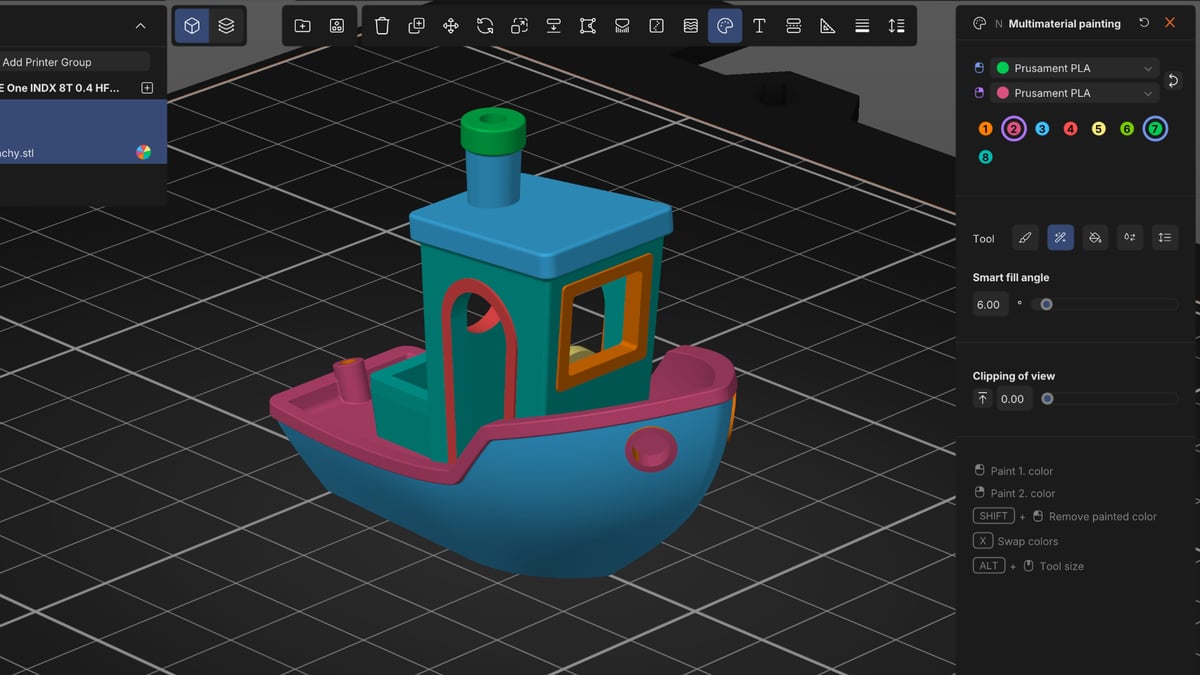Click the smart fill angle value field
The image size is (1200, 675).
[x=988, y=305]
